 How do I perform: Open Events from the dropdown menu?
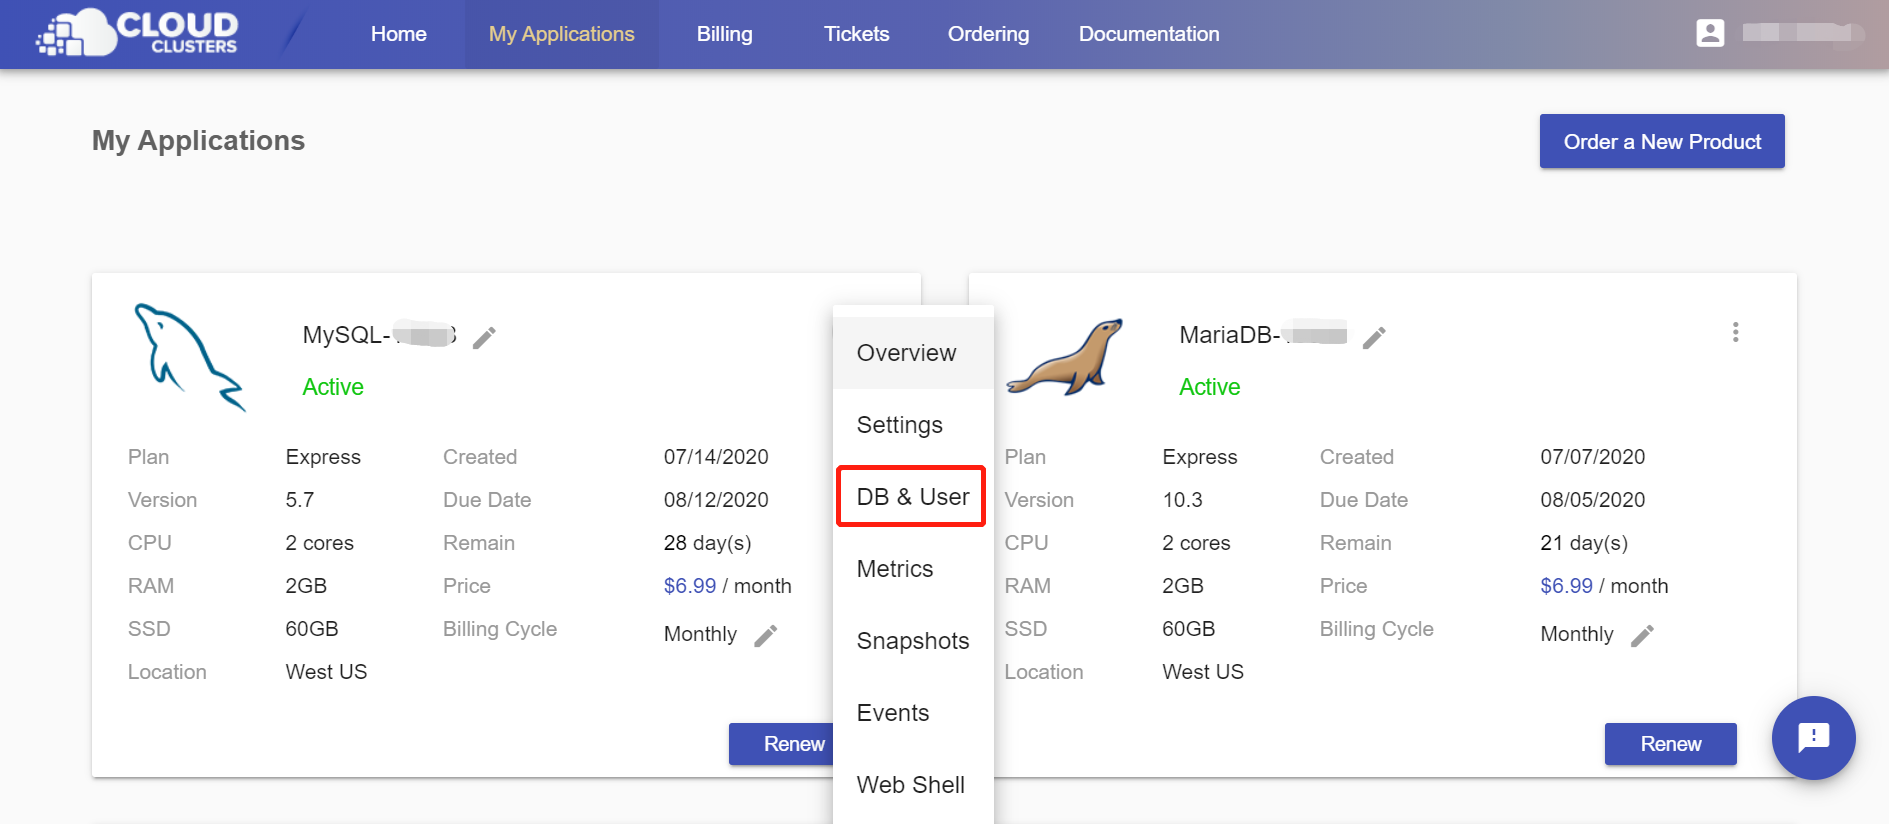pos(913,713)
